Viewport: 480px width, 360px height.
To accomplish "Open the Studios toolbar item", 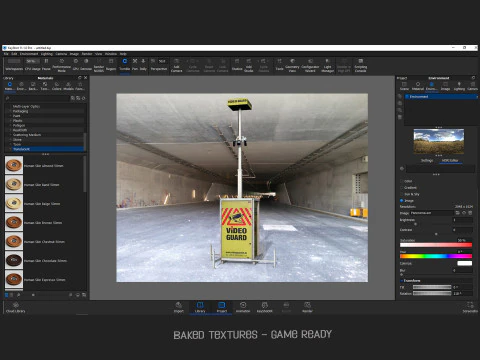I will [x=237, y=64].
